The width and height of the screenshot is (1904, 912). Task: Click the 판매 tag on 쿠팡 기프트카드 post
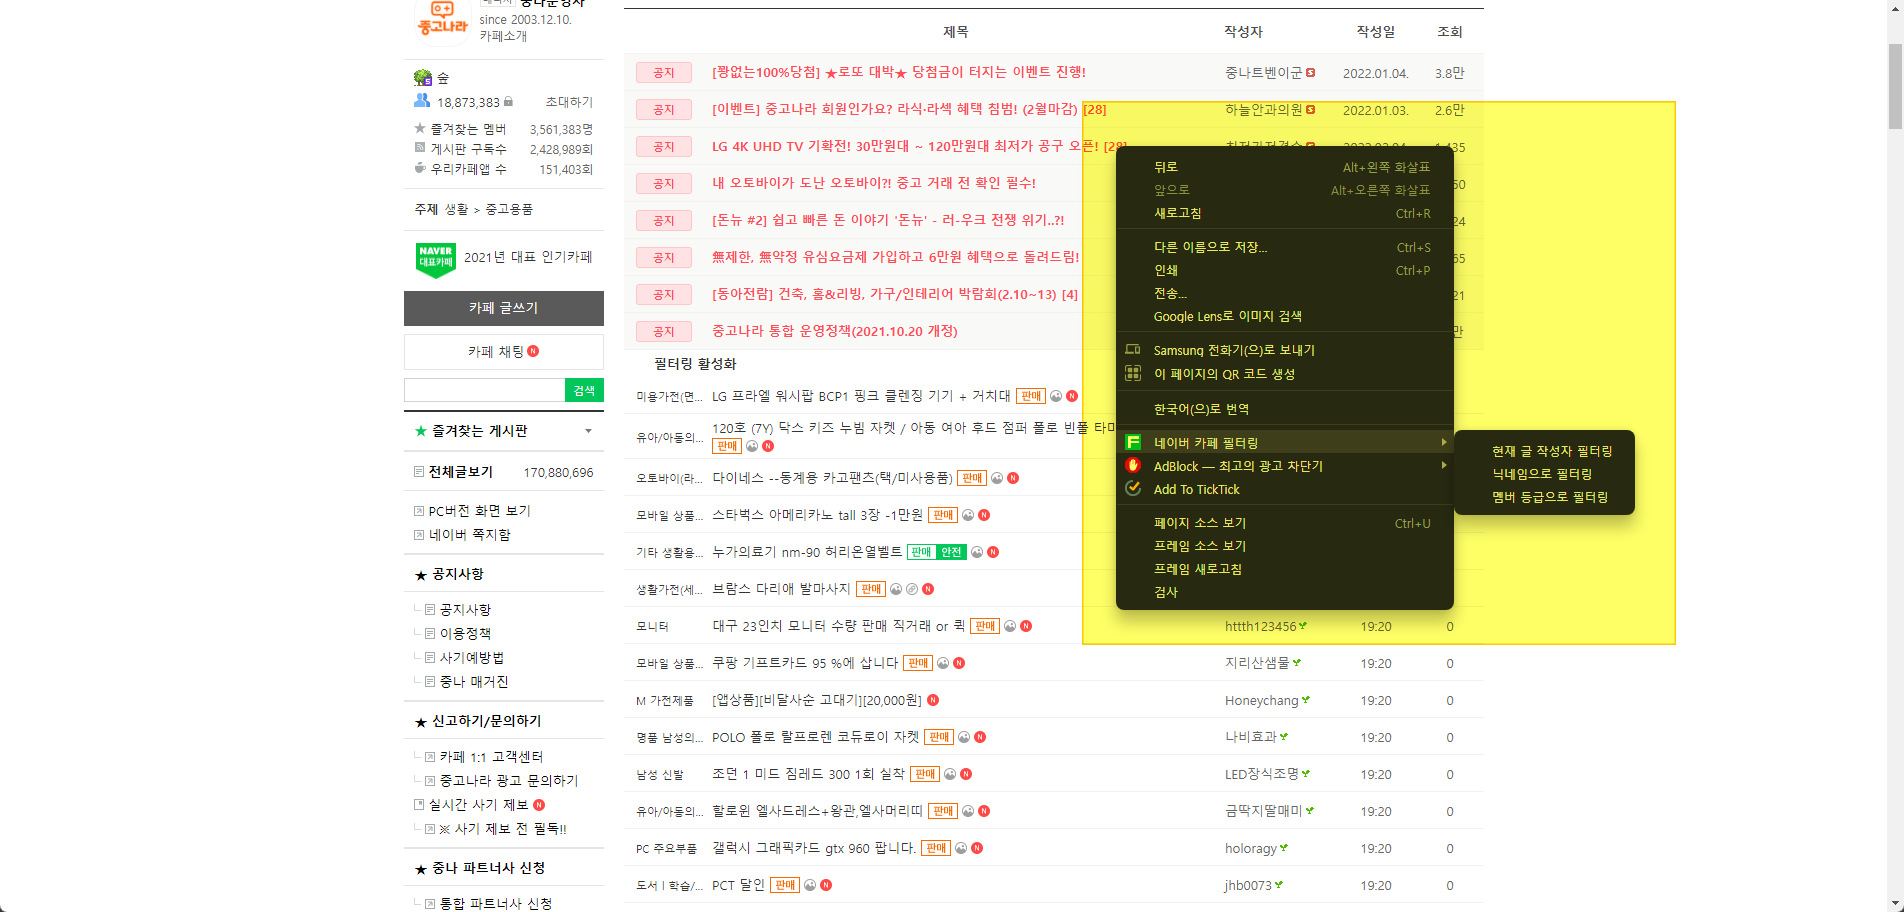pos(918,663)
